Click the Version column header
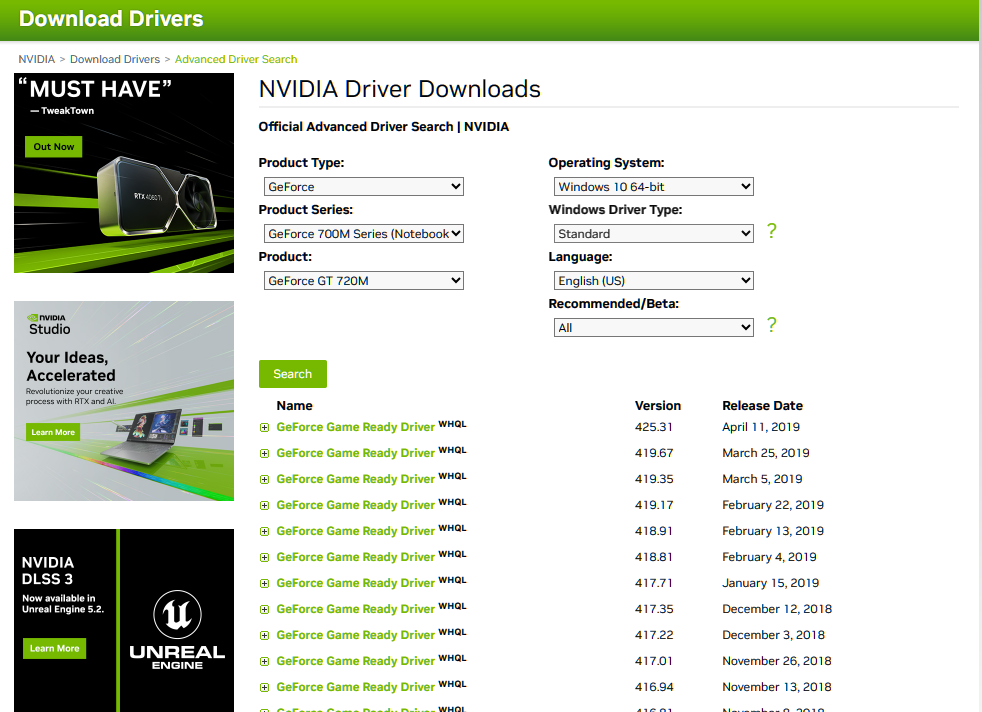 pos(658,406)
